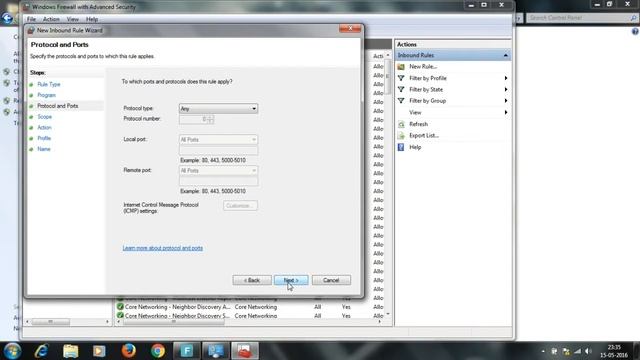Click the Next button
Viewport: 640px width, 360px height.
tap(291, 280)
